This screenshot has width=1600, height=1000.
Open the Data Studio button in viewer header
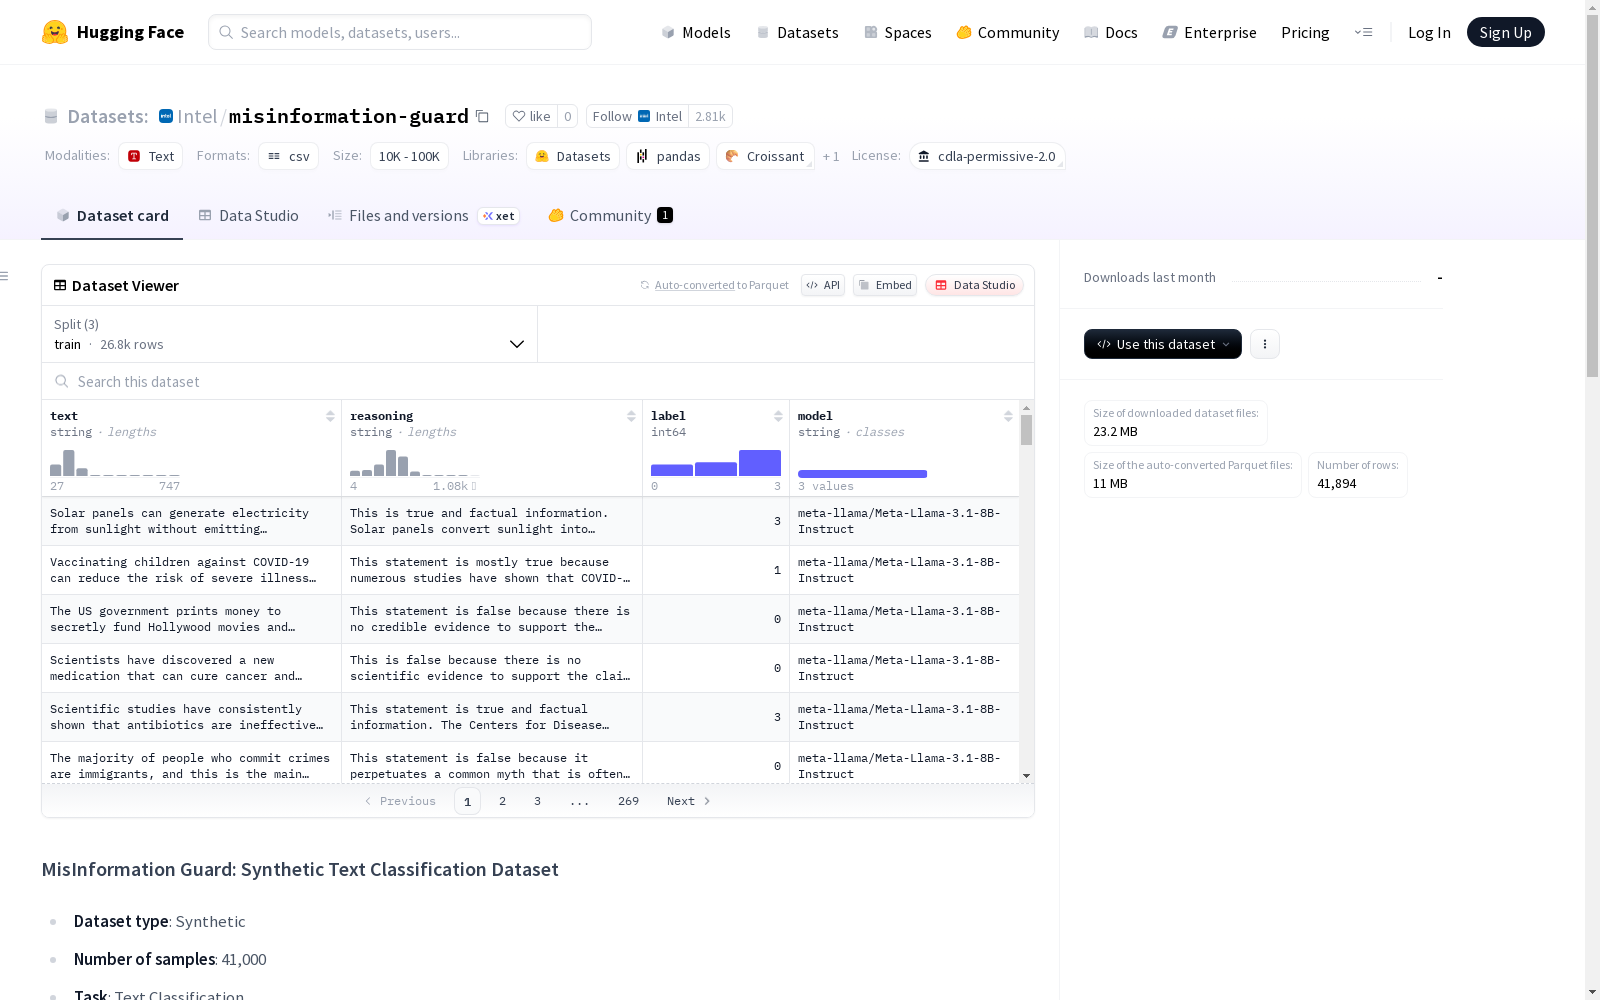tap(974, 285)
